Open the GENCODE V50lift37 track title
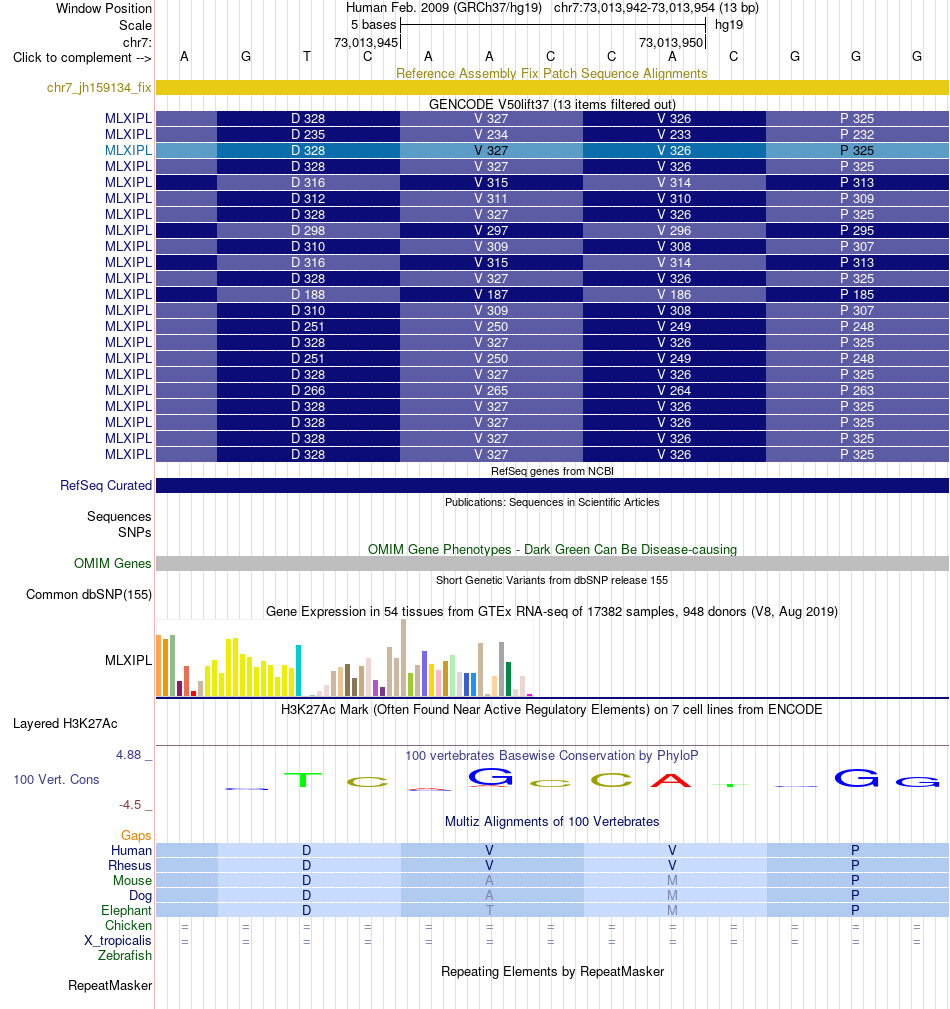This screenshot has width=950, height=1009. pos(552,104)
